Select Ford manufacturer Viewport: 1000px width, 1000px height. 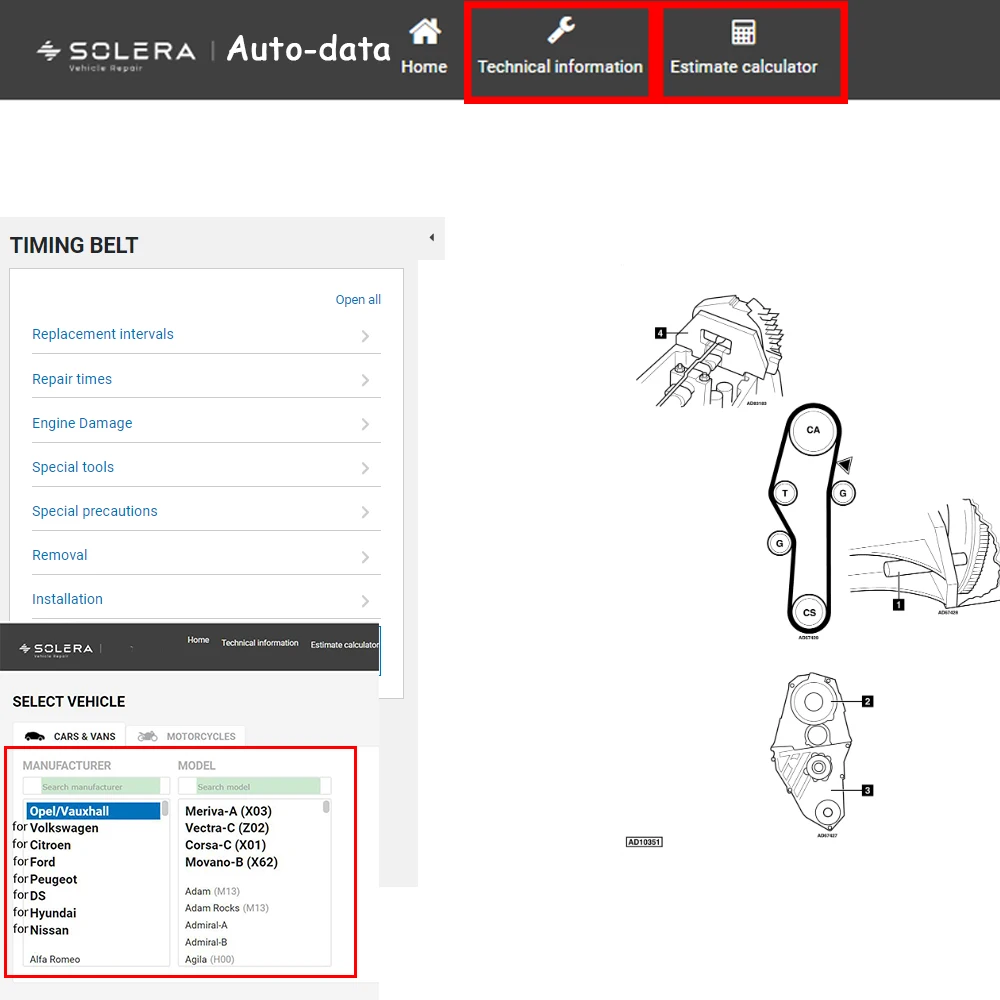43,862
